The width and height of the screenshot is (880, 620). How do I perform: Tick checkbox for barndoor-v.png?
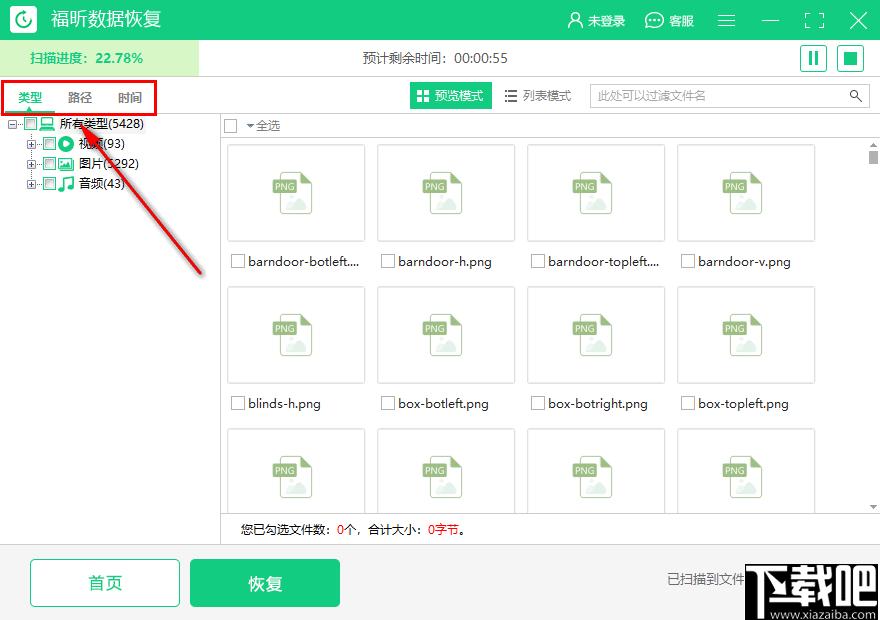click(688, 261)
